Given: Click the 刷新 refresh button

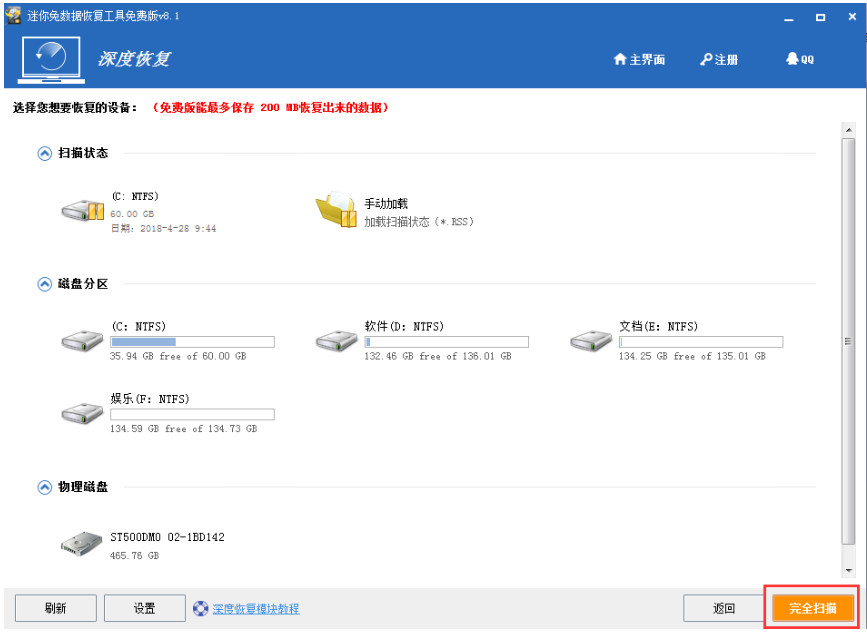Looking at the screenshot, I should [56, 608].
